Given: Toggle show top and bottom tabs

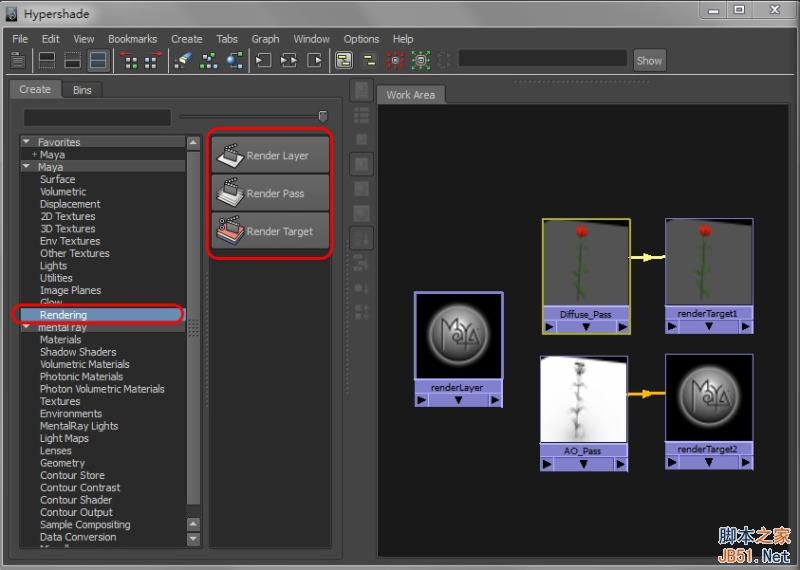Looking at the screenshot, I should (98, 61).
